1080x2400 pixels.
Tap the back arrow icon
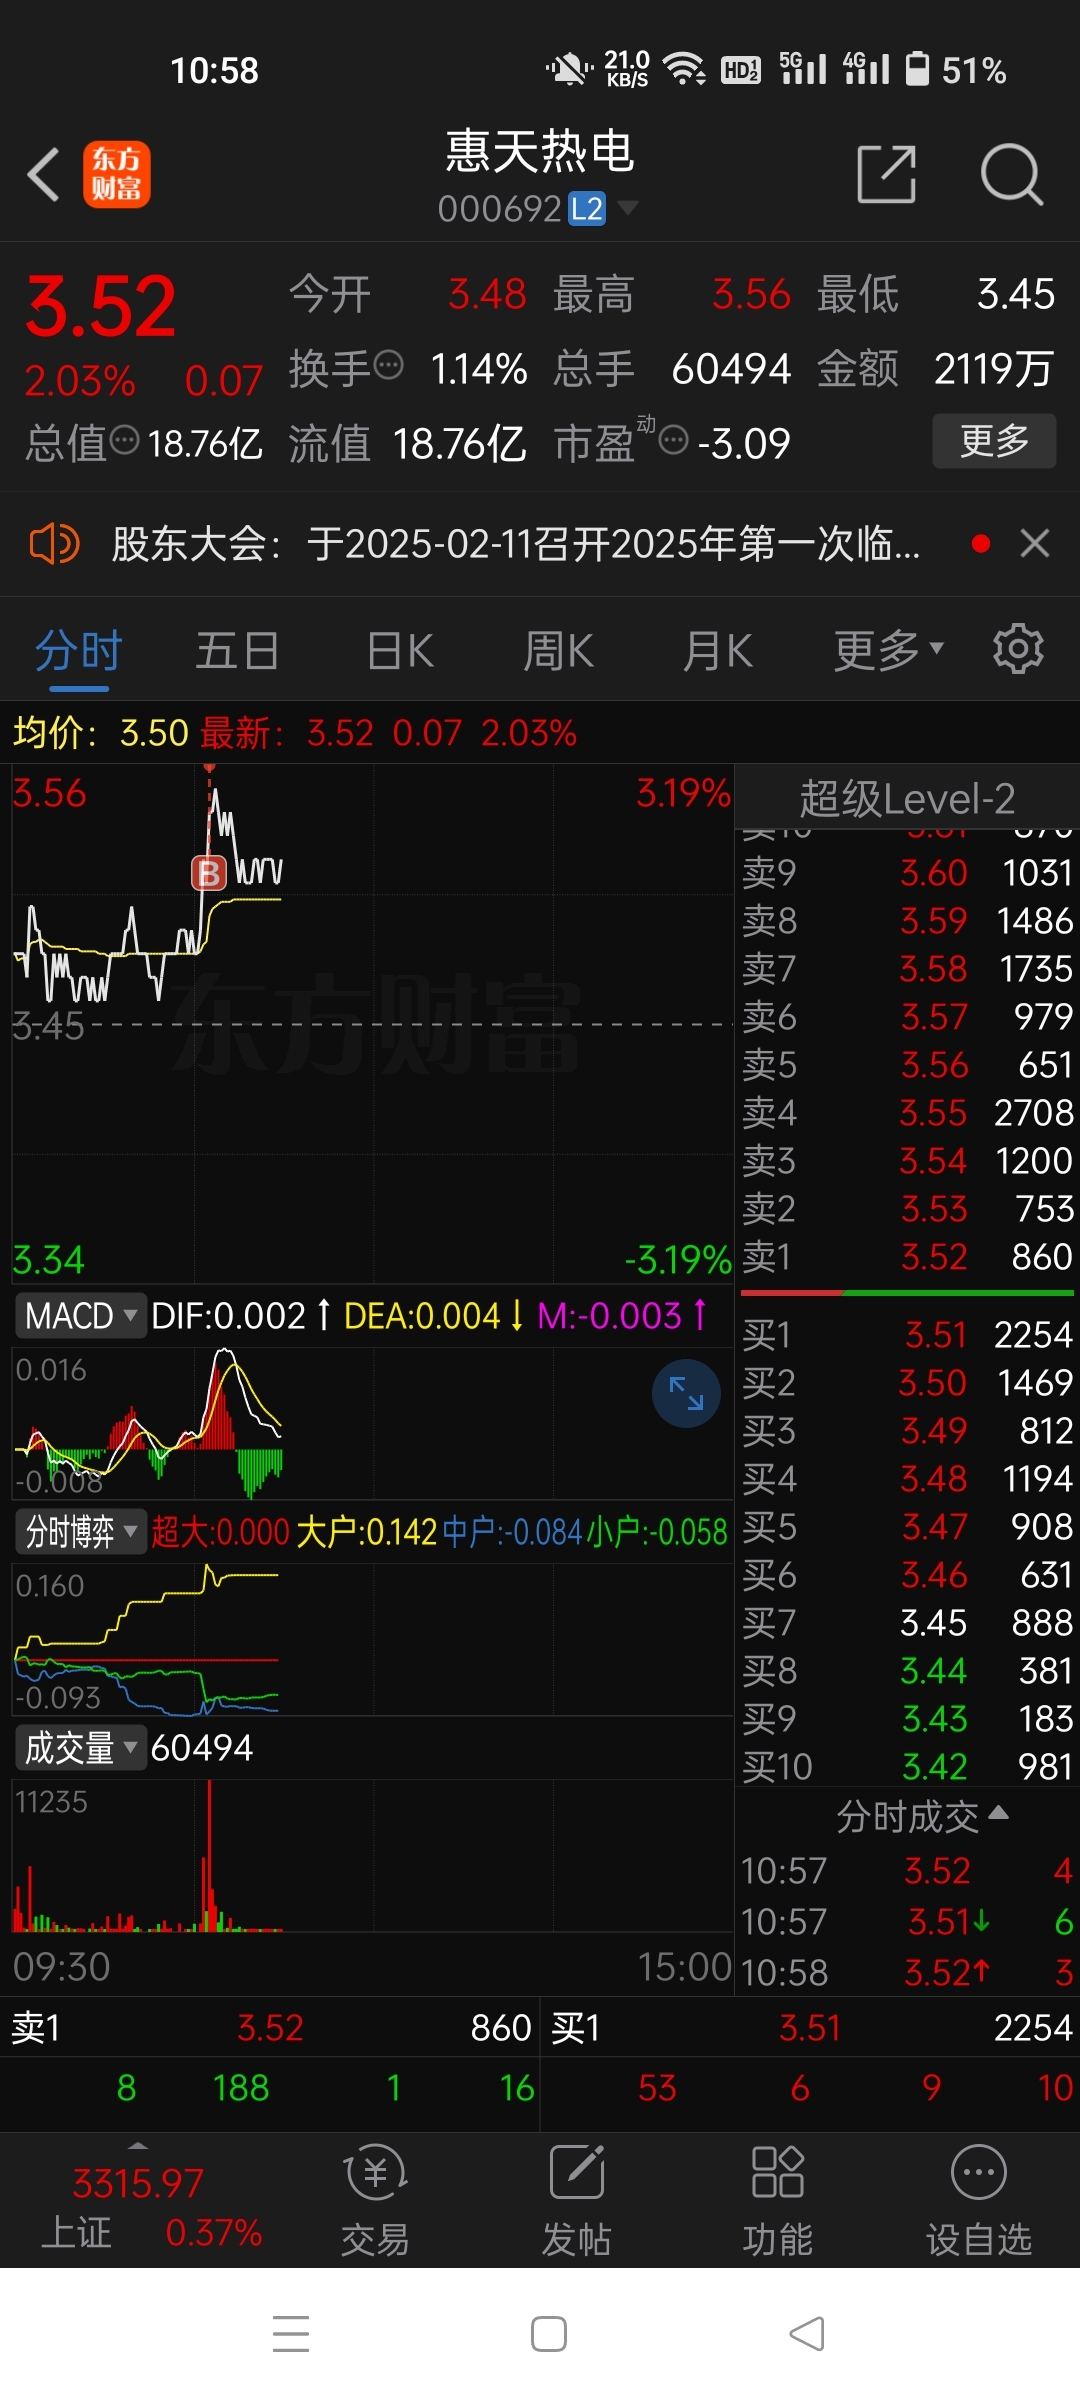[44, 174]
